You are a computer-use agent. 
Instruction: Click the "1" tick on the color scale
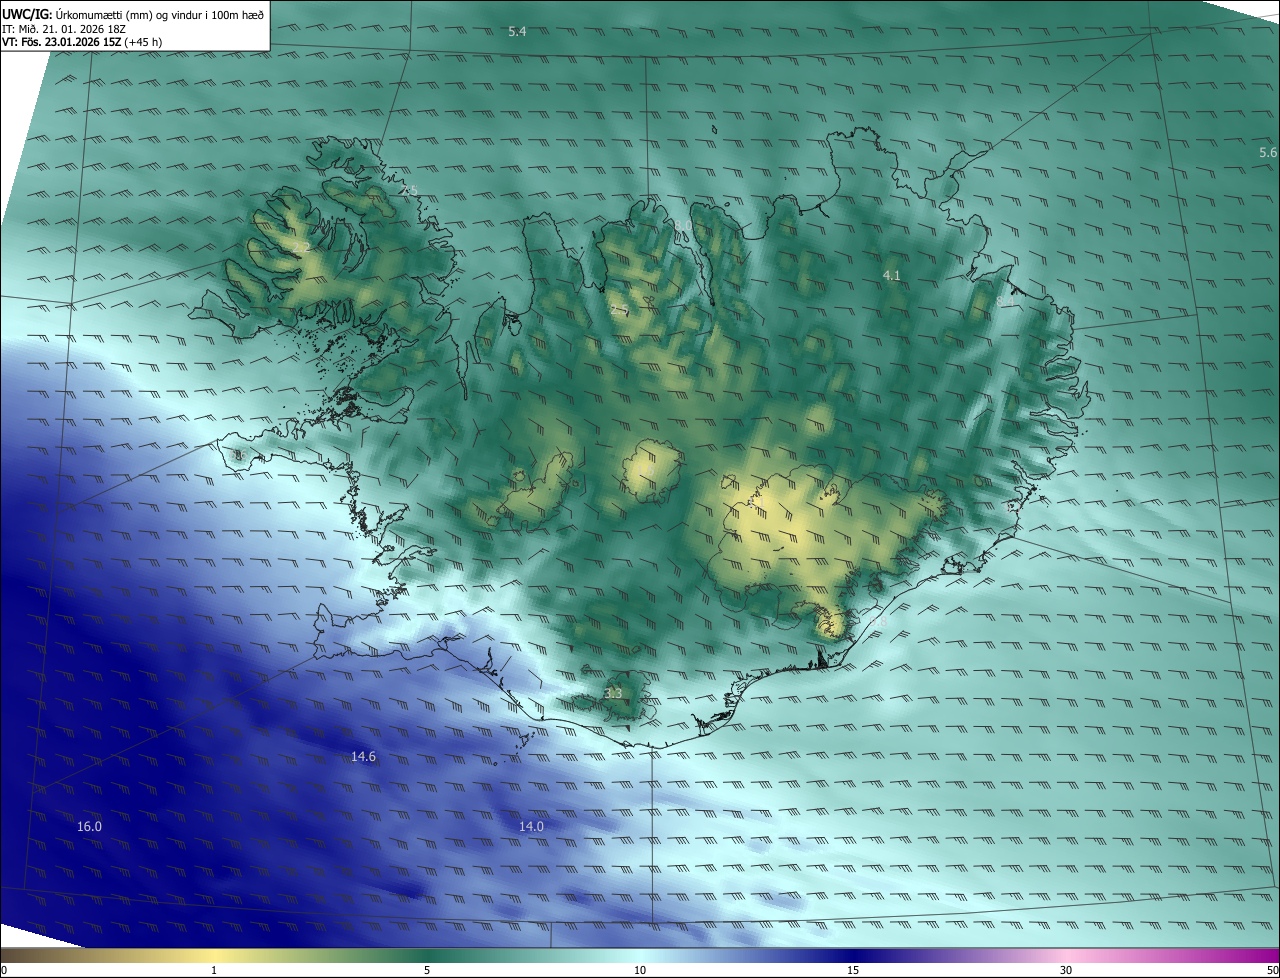[x=214, y=970]
